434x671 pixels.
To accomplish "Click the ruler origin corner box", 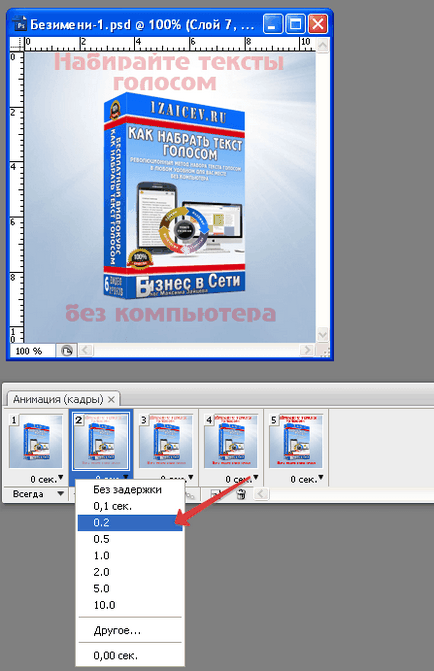I will [17, 44].
